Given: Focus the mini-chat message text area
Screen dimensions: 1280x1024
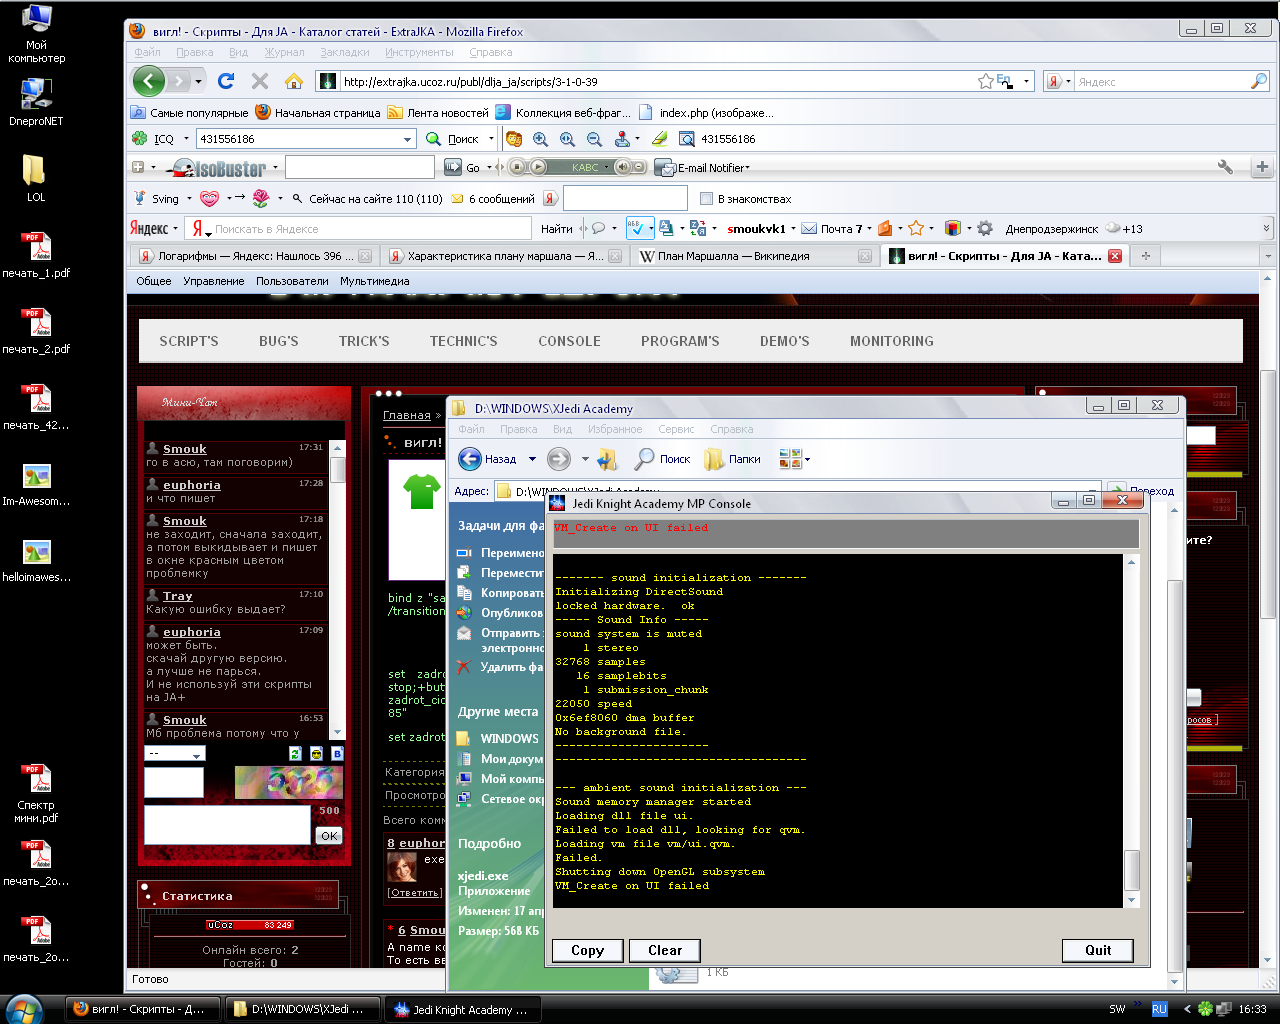Looking at the screenshot, I should 227,824.
